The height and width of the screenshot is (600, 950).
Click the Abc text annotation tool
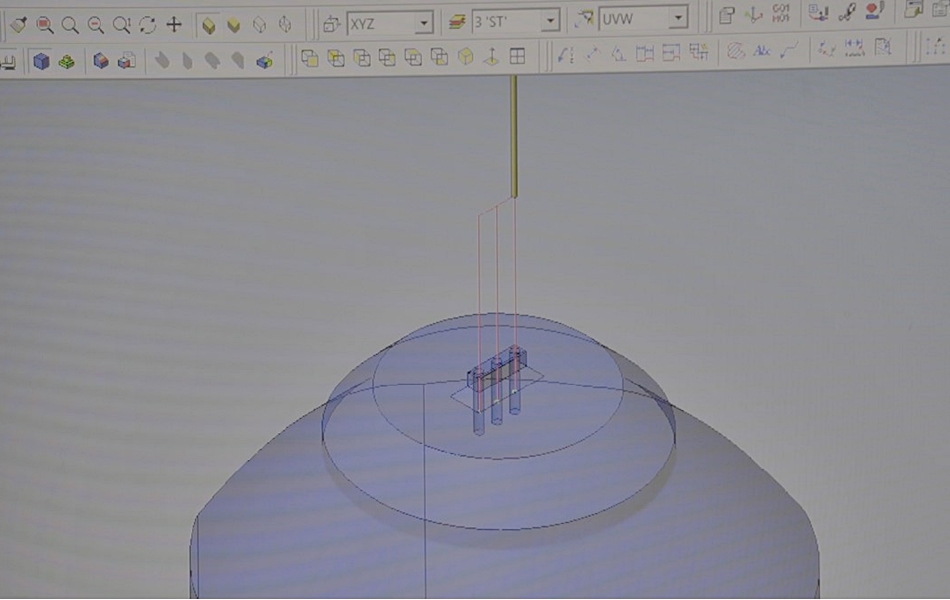[x=762, y=51]
